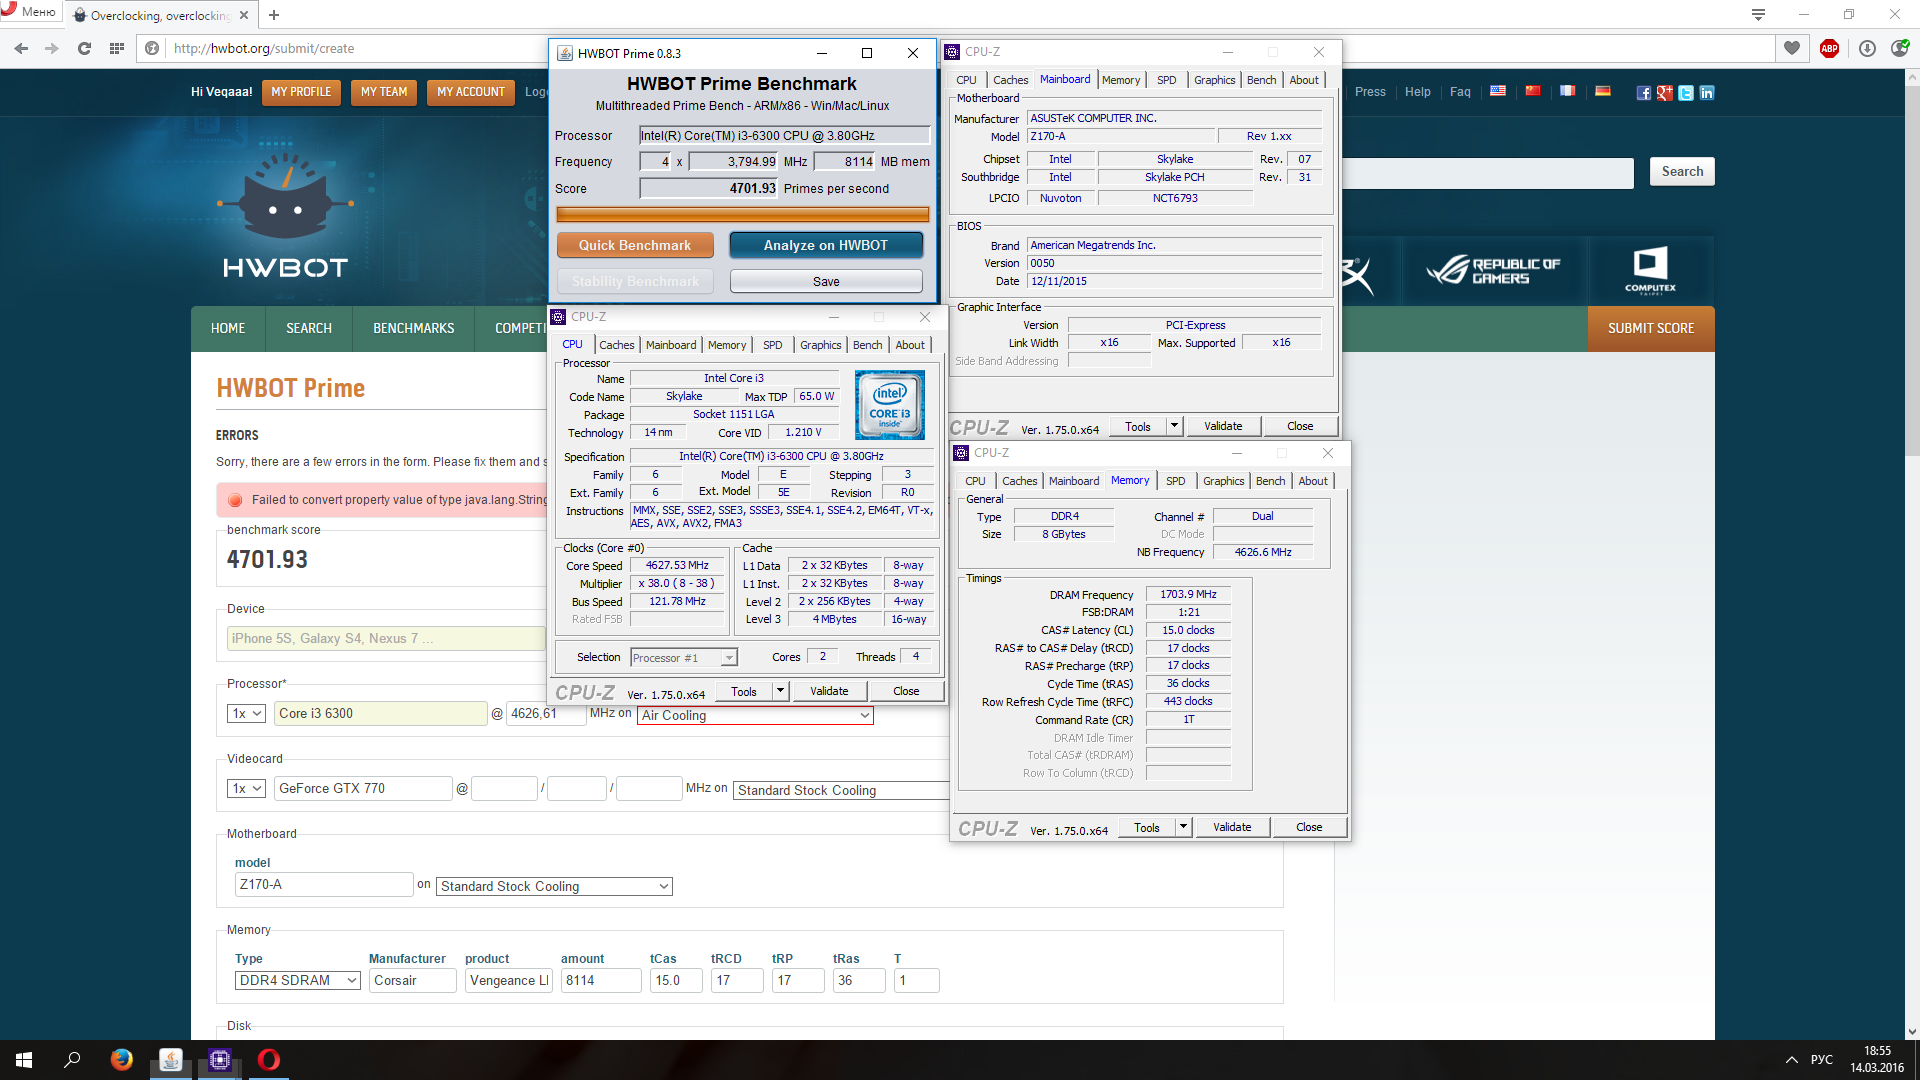Image resolution: width=1920 pixels, height=1080 pixels.
Task: Expand Tools arrow in CPU-Z CPU window
Action: tap(780, 691)
